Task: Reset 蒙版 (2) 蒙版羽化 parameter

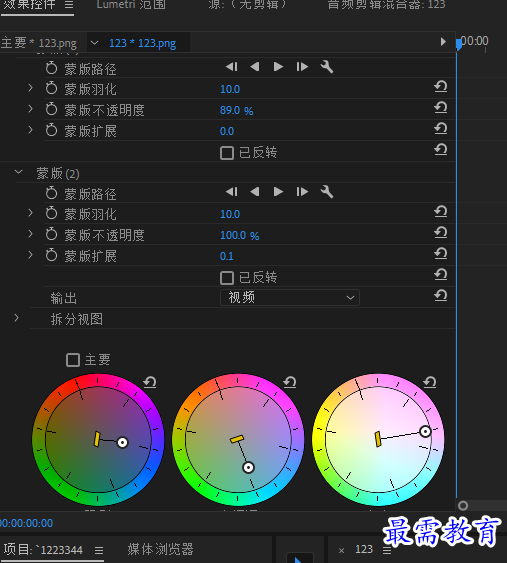Action: [x=441, y=211]
